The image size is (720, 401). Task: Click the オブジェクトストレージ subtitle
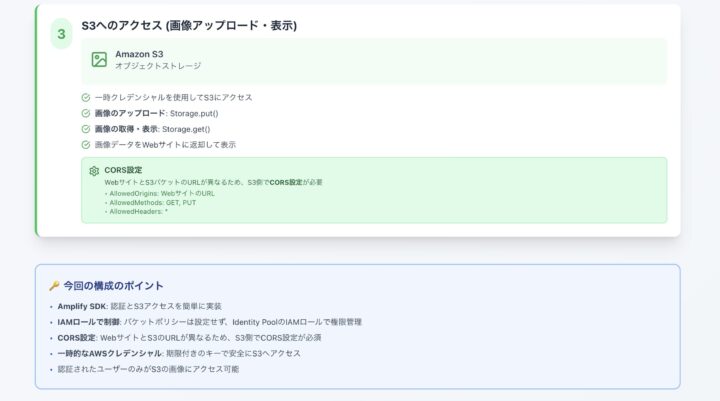pyautogui.click(x=158, y=66)
